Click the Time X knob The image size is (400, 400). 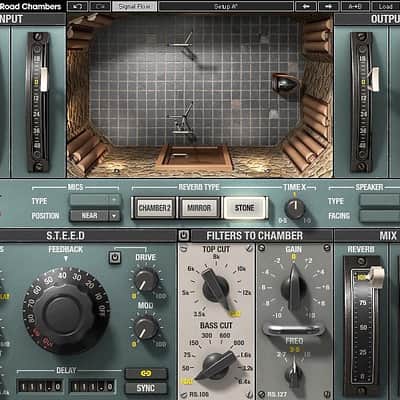click(295, 209)
